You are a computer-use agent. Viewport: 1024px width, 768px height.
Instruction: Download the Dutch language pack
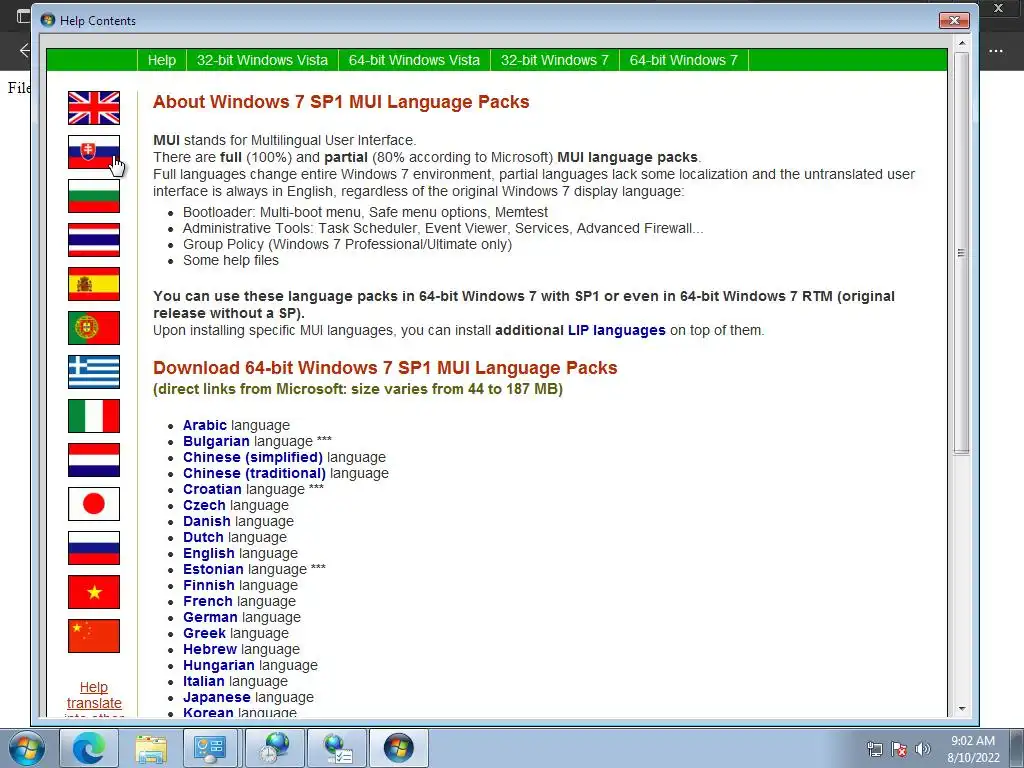[x=203, y=537]
